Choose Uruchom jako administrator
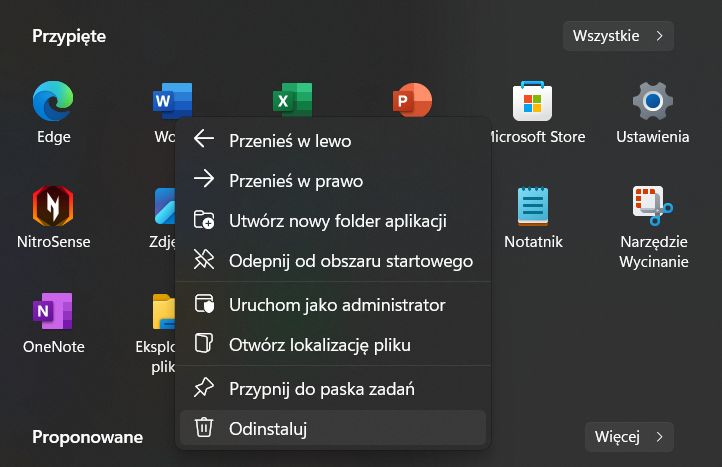The width and height of the screenshot is (722, 467). pos(333,304)
